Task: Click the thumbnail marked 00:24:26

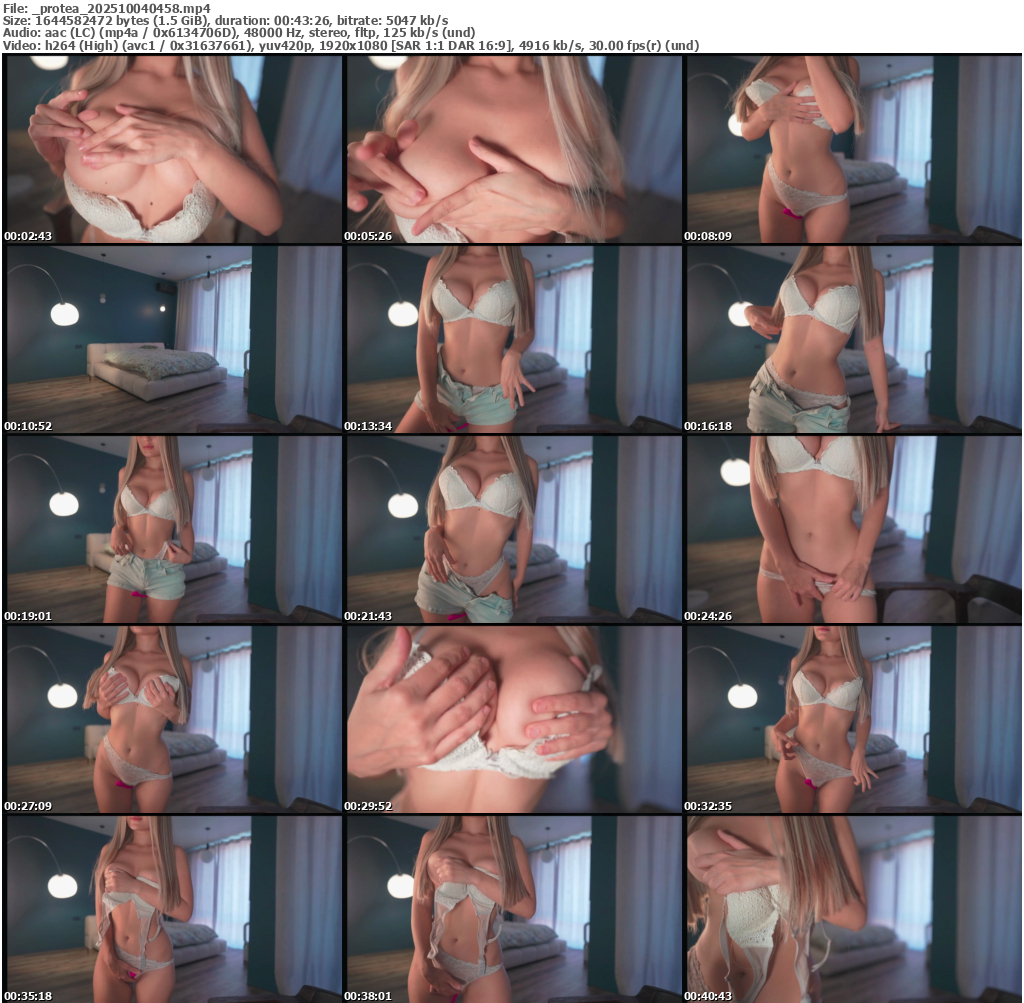Action: coord(852,529)
